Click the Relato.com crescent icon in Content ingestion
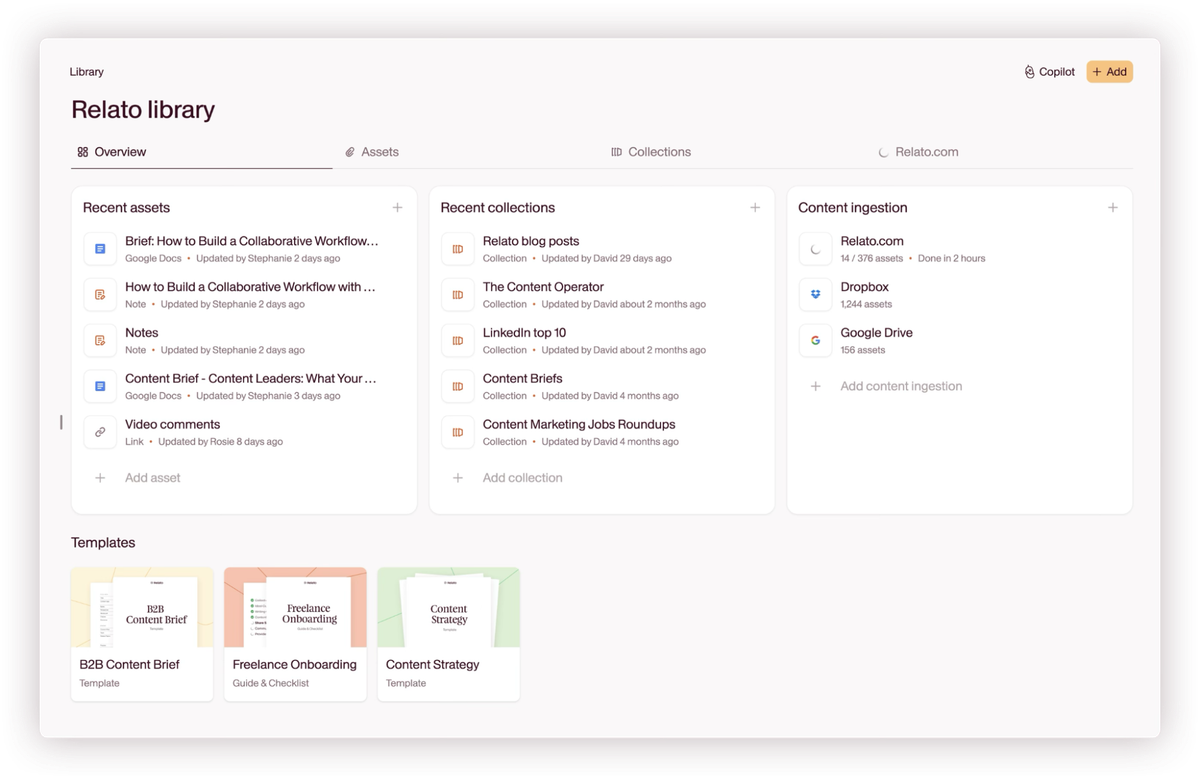 pyautogui.click(x=815, y=248)
